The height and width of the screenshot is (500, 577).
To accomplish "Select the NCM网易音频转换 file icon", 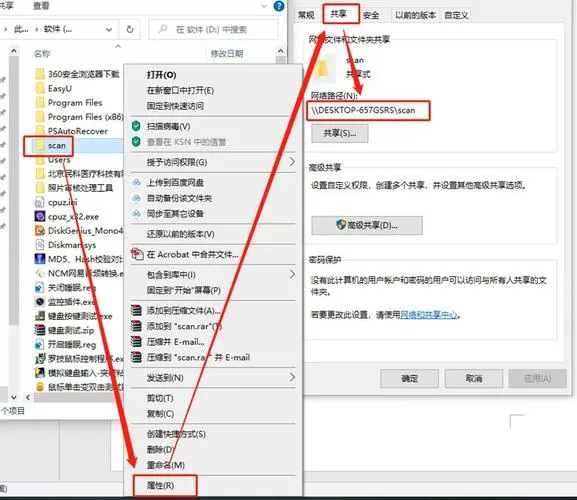I will (x=40, y=273).
